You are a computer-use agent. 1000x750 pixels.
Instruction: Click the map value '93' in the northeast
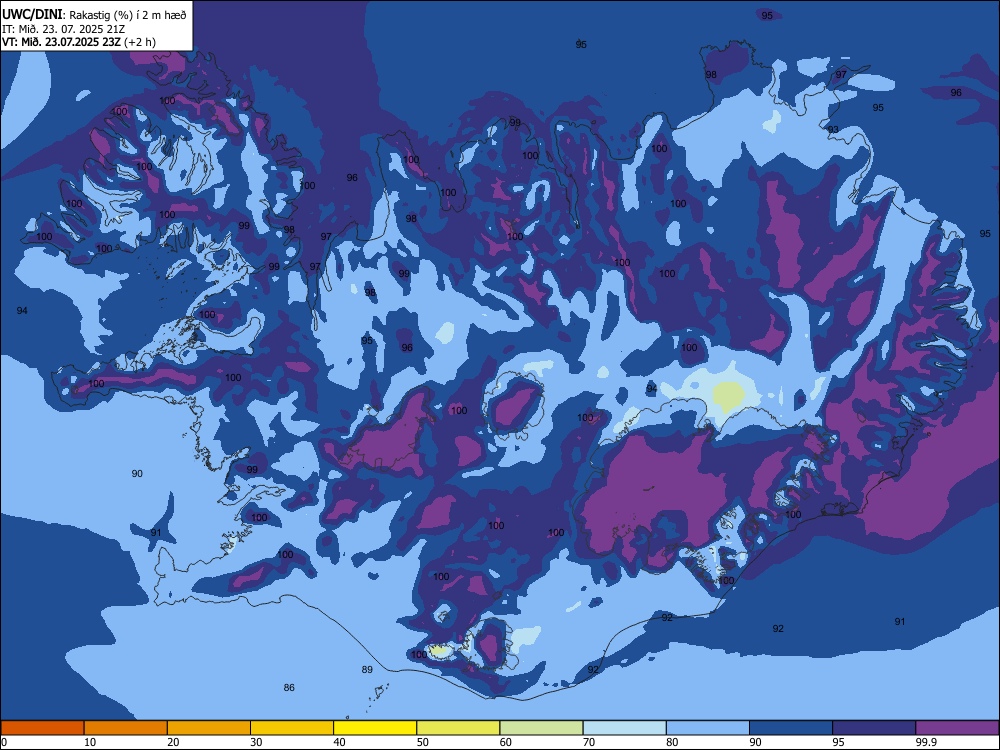pos(834,129)
